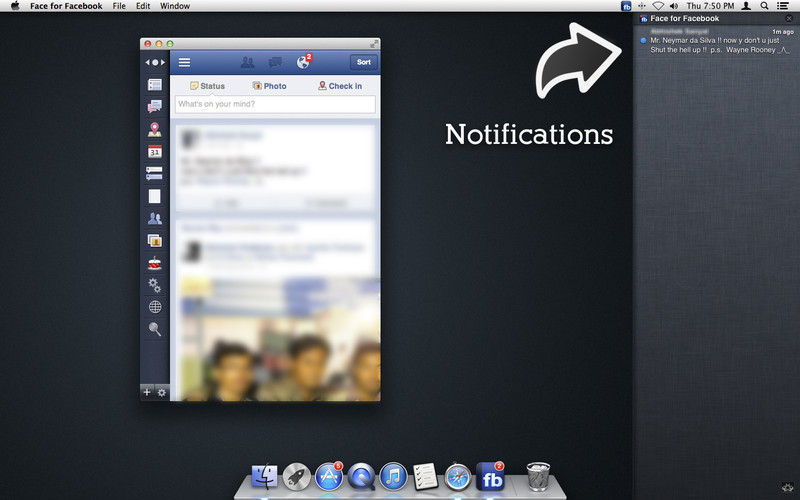Click the "What's on your mind?" field
The image size is (800, 500).
click(x=275, y=104)
